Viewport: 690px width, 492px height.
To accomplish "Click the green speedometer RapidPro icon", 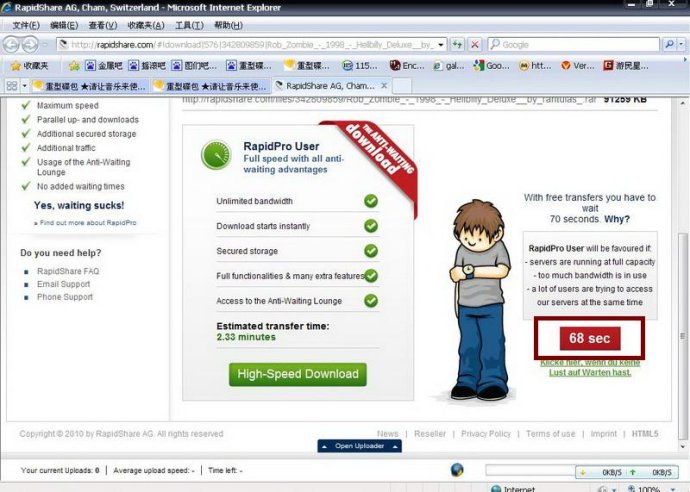I will [x=216, y=155].
